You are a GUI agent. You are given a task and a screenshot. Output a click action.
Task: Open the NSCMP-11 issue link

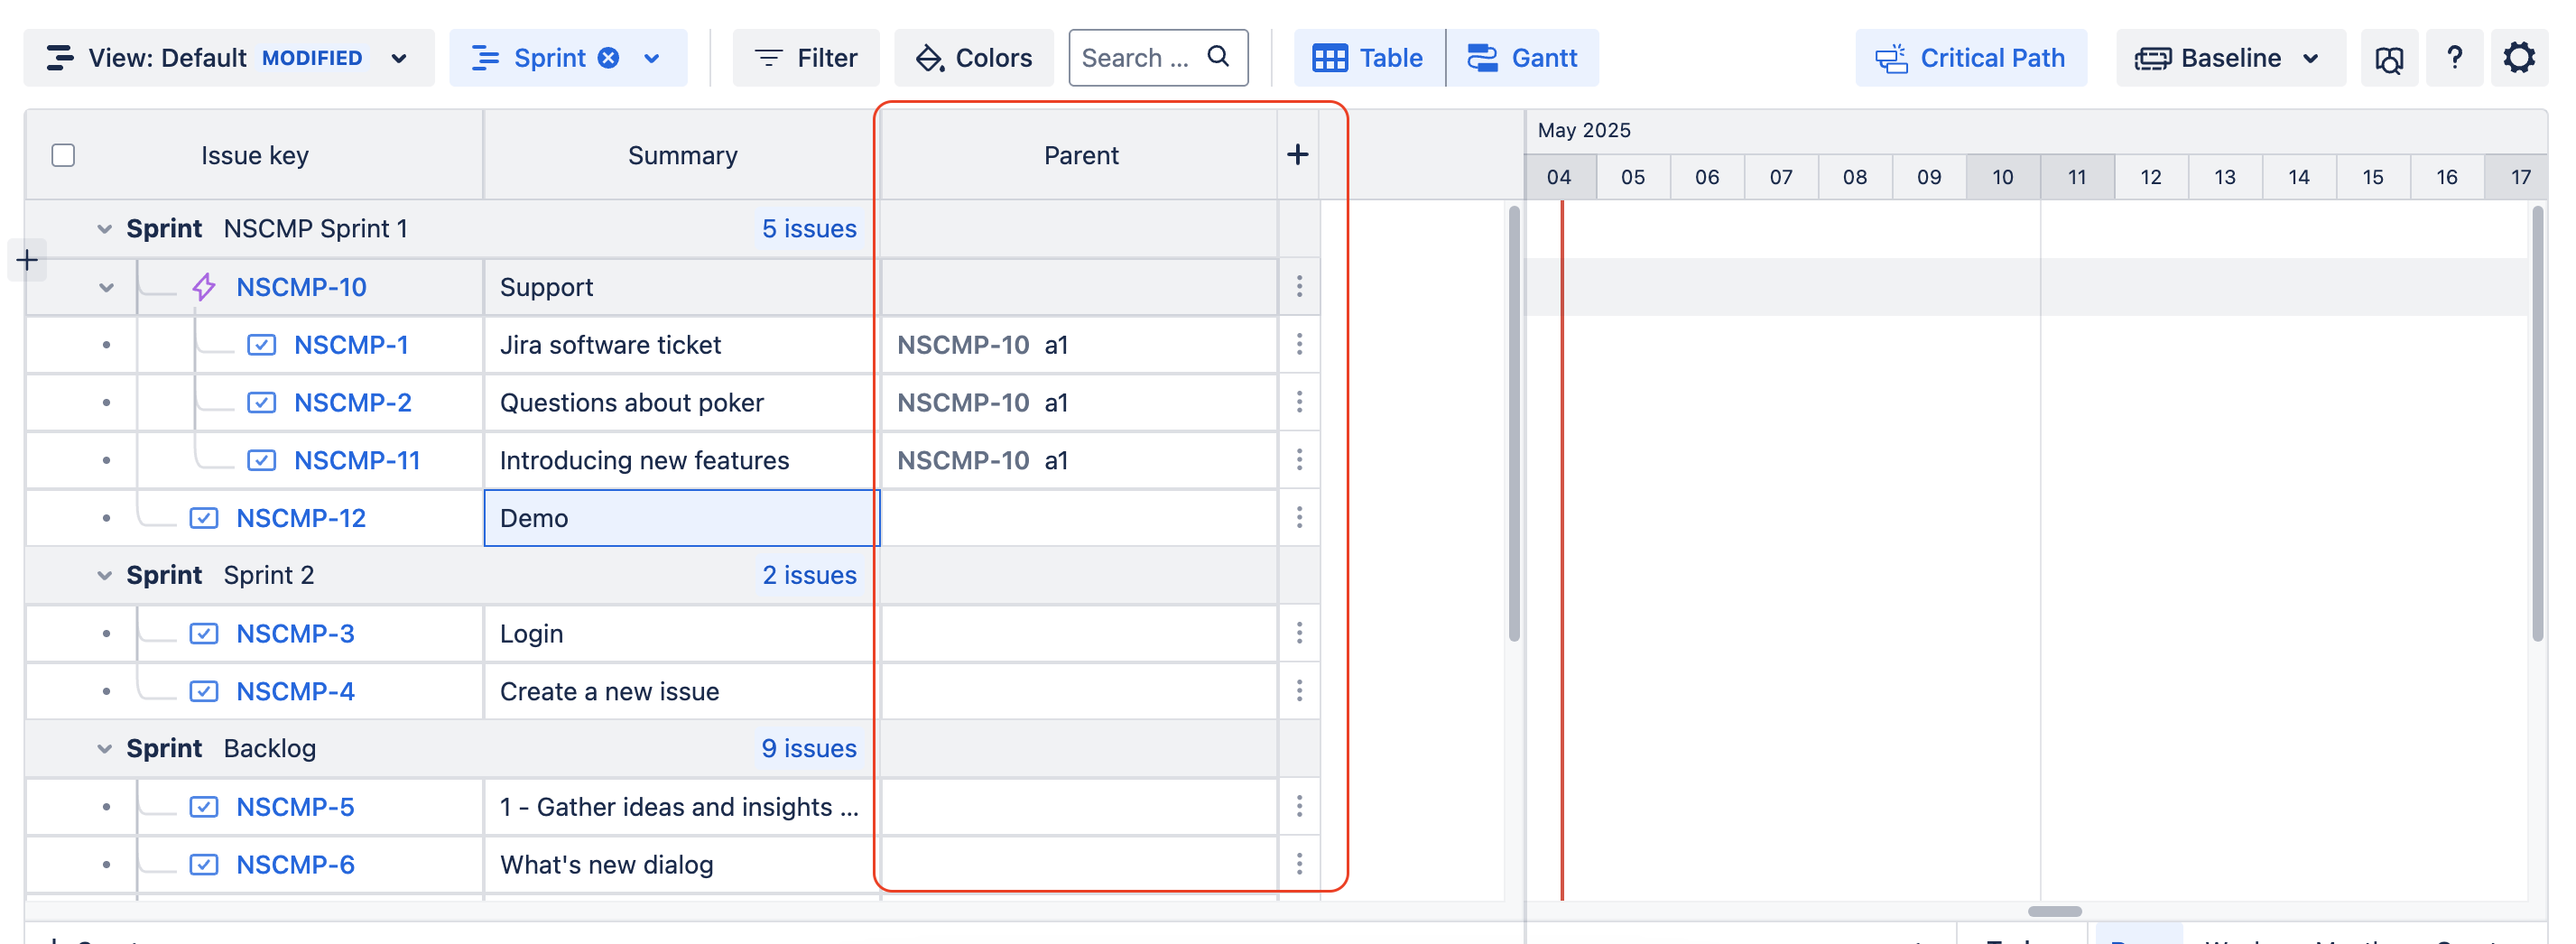[356, 460]
